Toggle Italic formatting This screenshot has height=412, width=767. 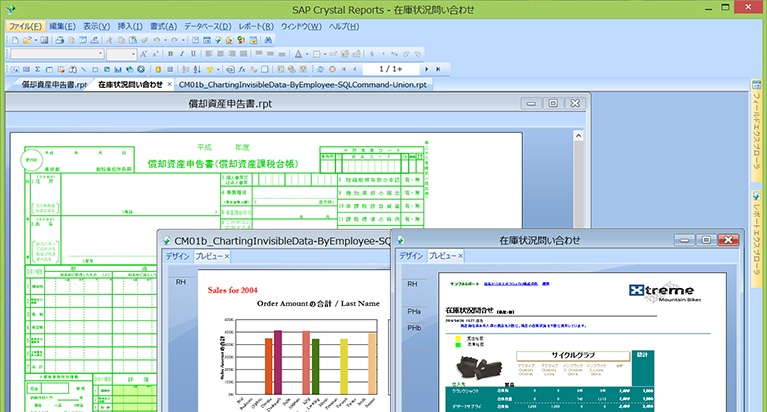point(181,54)
